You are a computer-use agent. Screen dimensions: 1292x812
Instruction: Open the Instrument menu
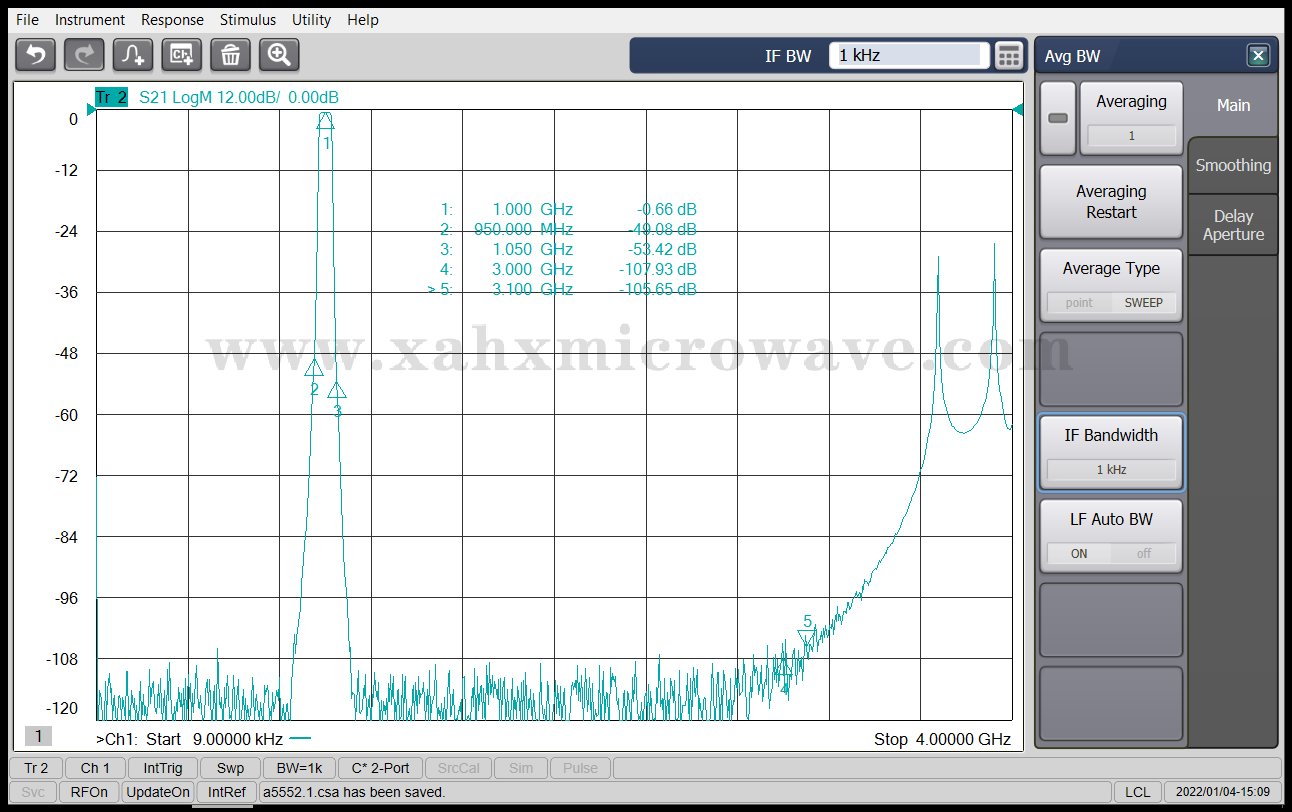(x=90, y=19)
